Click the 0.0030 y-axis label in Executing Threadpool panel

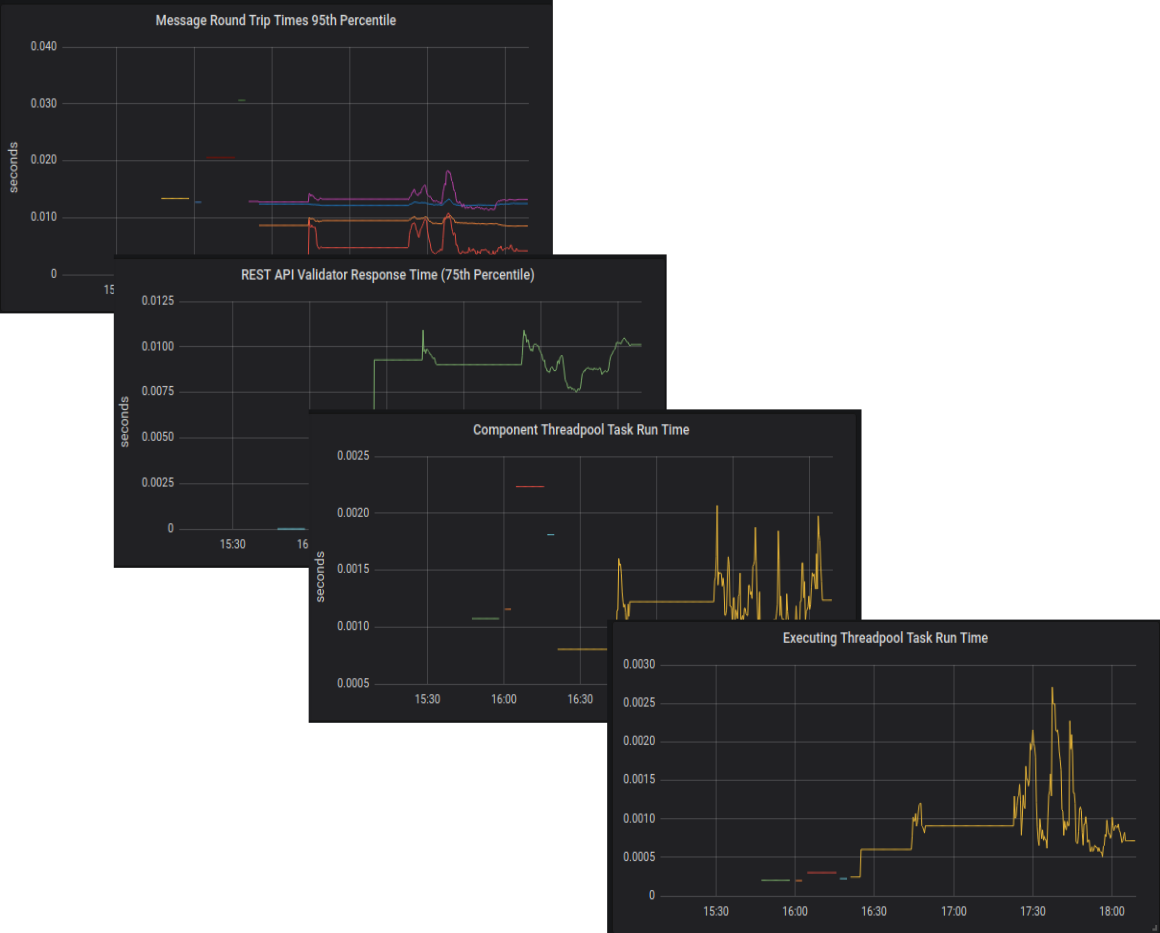point(638,664)
